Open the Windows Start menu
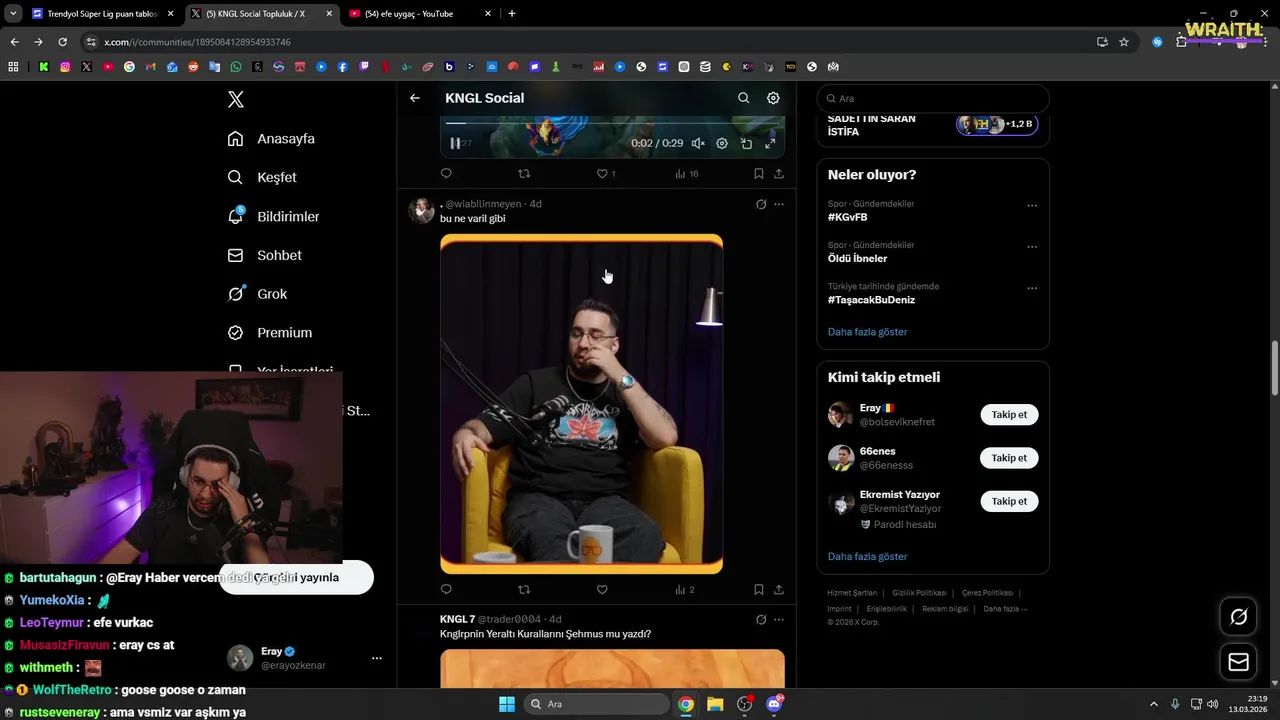 506,704
